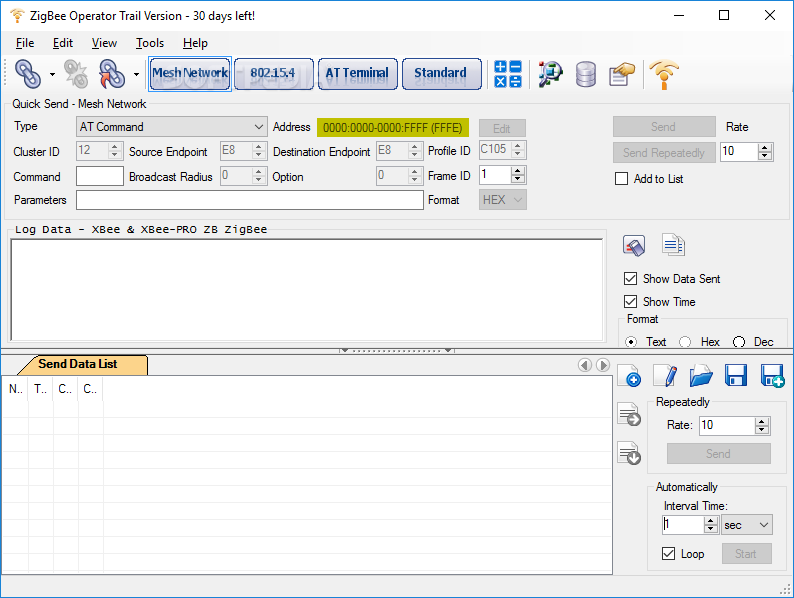Open the Edit menu
The height and width of the screenshot is (598, 794).
coord(63,43)
